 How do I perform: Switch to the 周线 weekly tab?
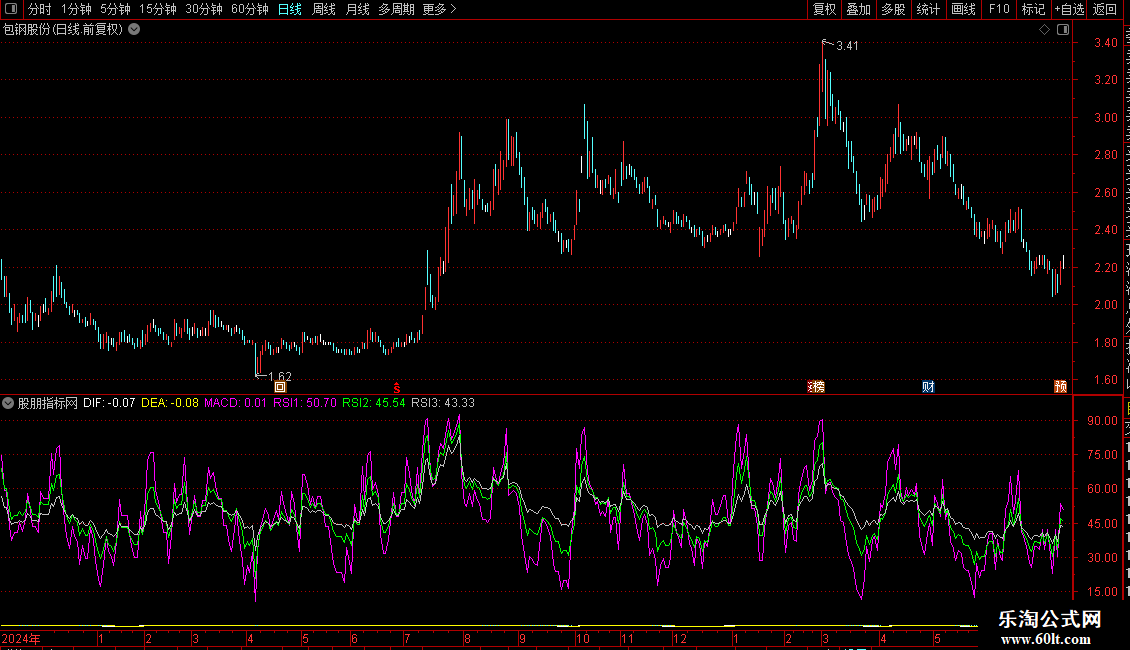324,9
